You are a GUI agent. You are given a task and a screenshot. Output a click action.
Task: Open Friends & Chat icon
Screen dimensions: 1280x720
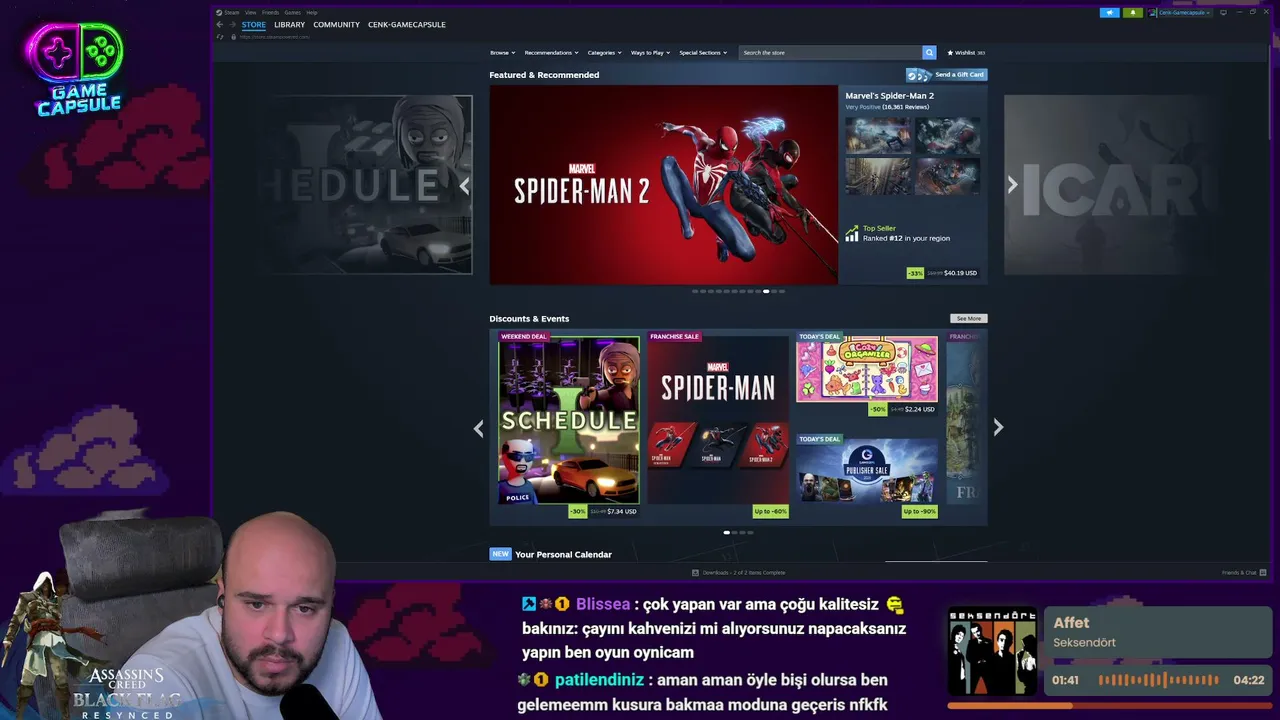pos(1263,573)
